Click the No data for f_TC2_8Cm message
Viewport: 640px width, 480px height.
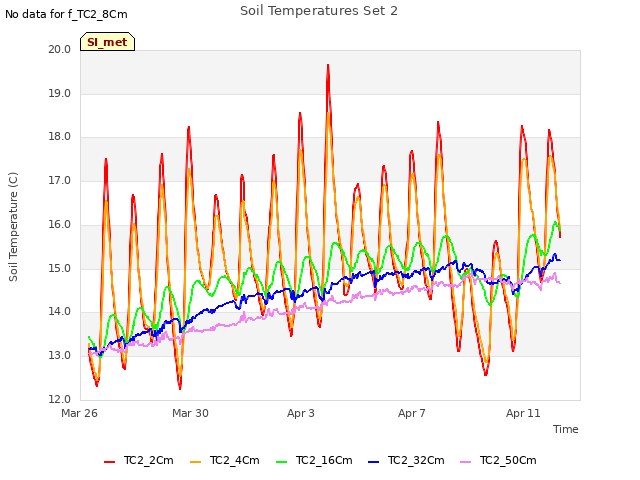click(x=66, y=14)
